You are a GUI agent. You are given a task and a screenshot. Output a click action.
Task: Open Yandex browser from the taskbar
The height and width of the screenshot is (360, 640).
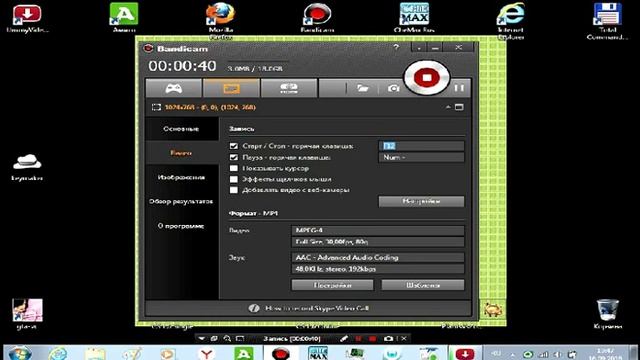(x=207, y=353)
